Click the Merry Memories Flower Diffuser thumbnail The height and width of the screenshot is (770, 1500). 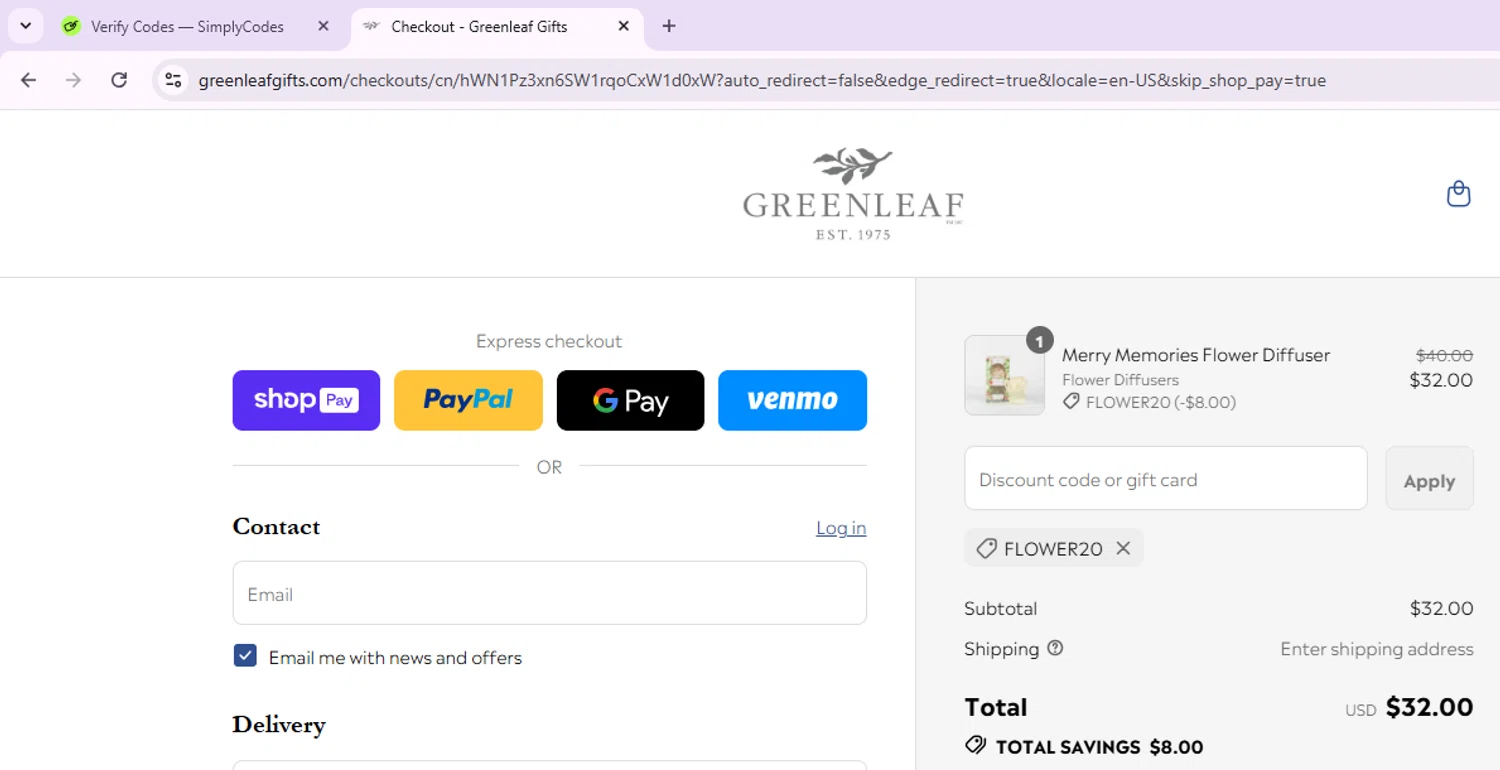[1003, 376]
